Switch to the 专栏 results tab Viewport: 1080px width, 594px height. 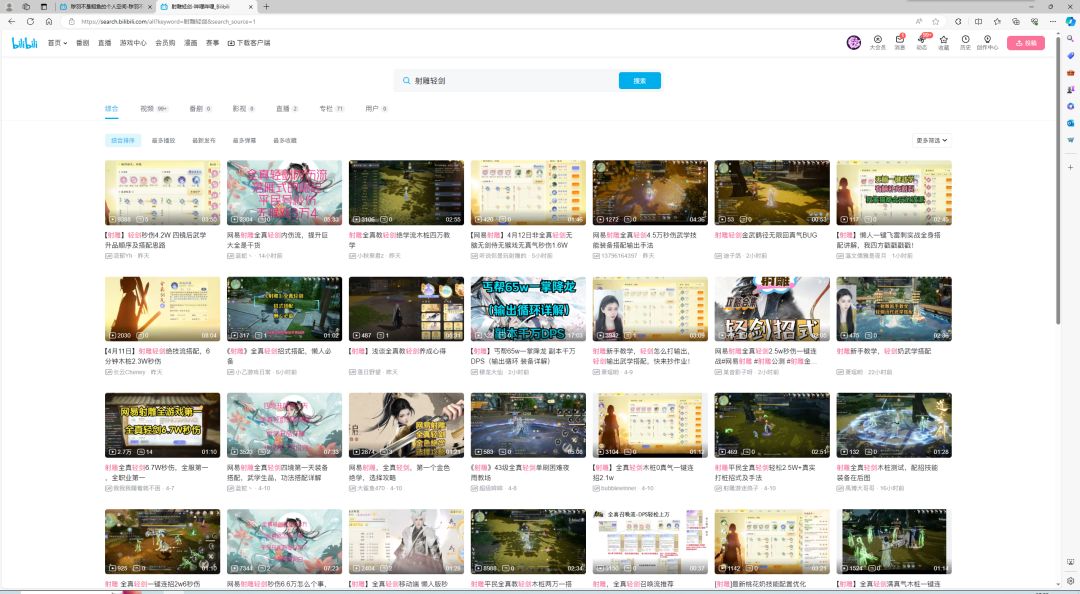(331, 108)
